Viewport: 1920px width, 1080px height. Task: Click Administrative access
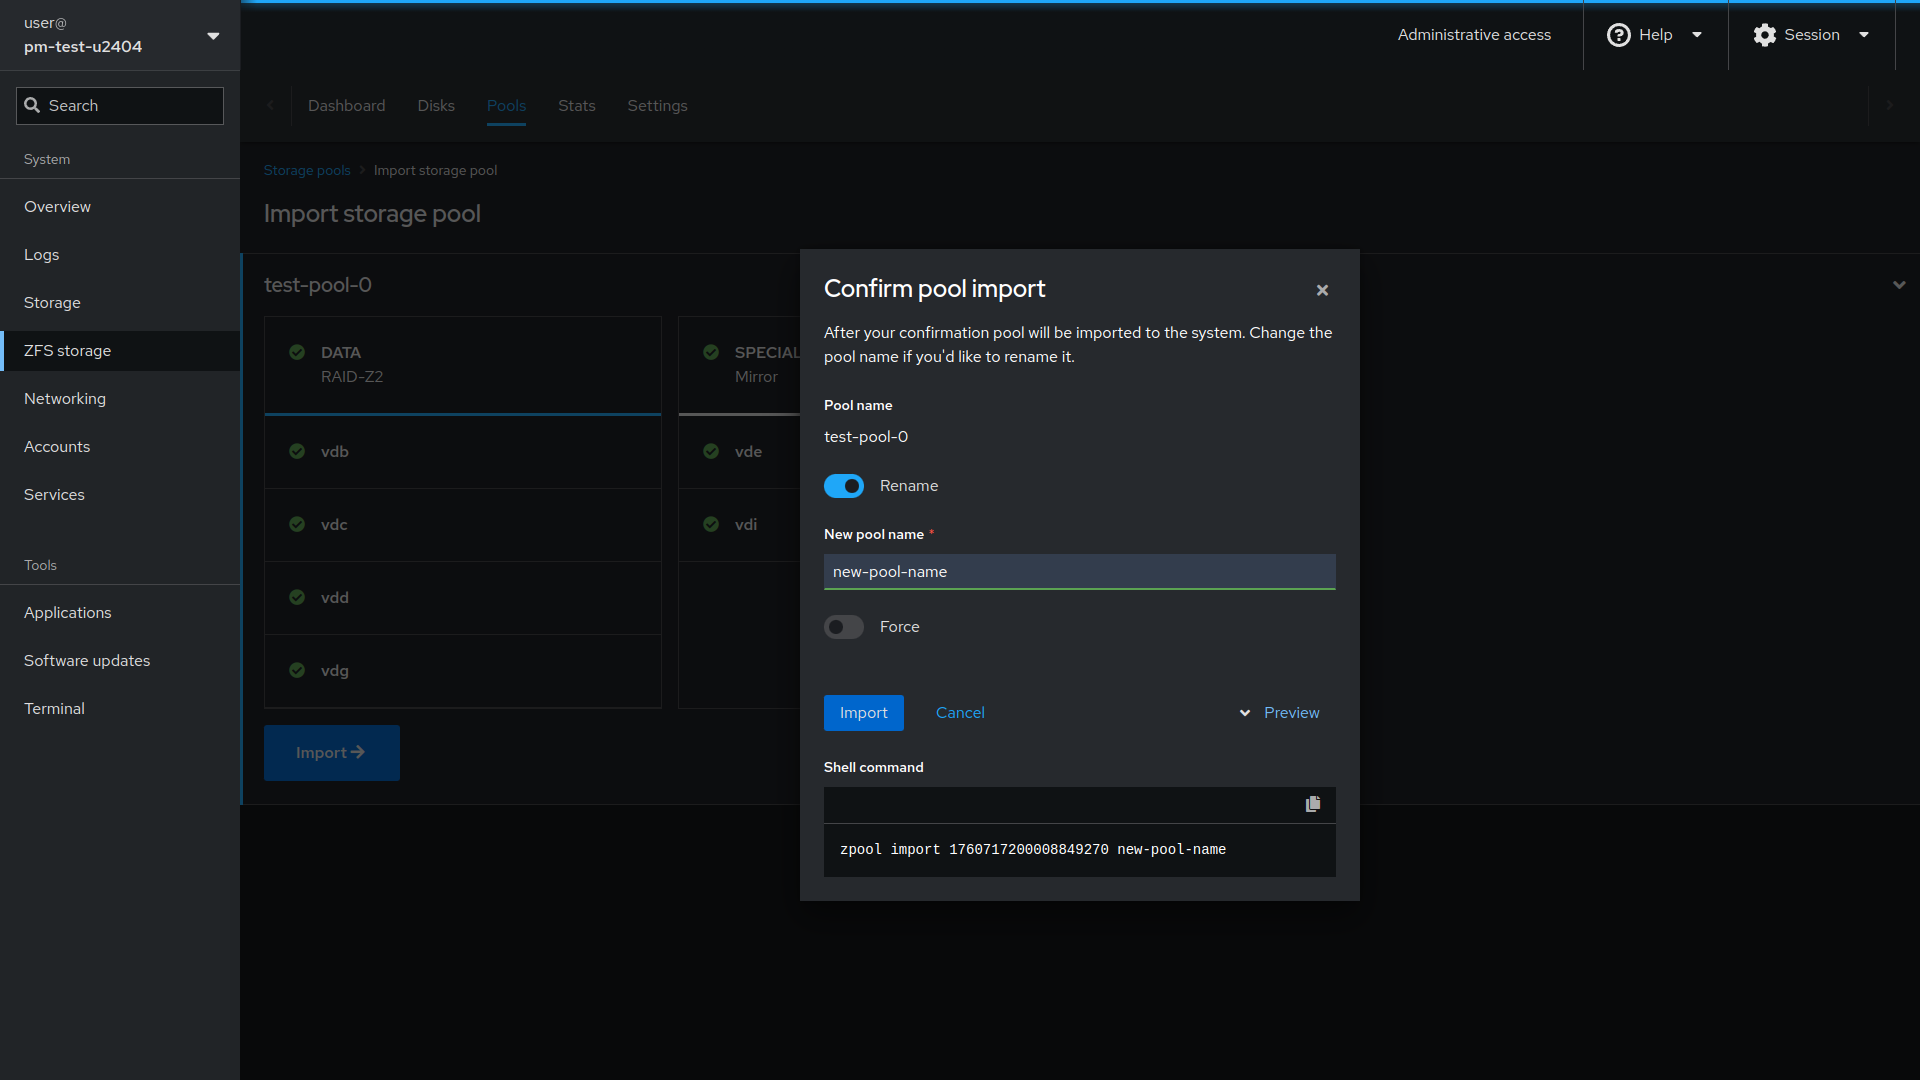[x=1474, y=35]
